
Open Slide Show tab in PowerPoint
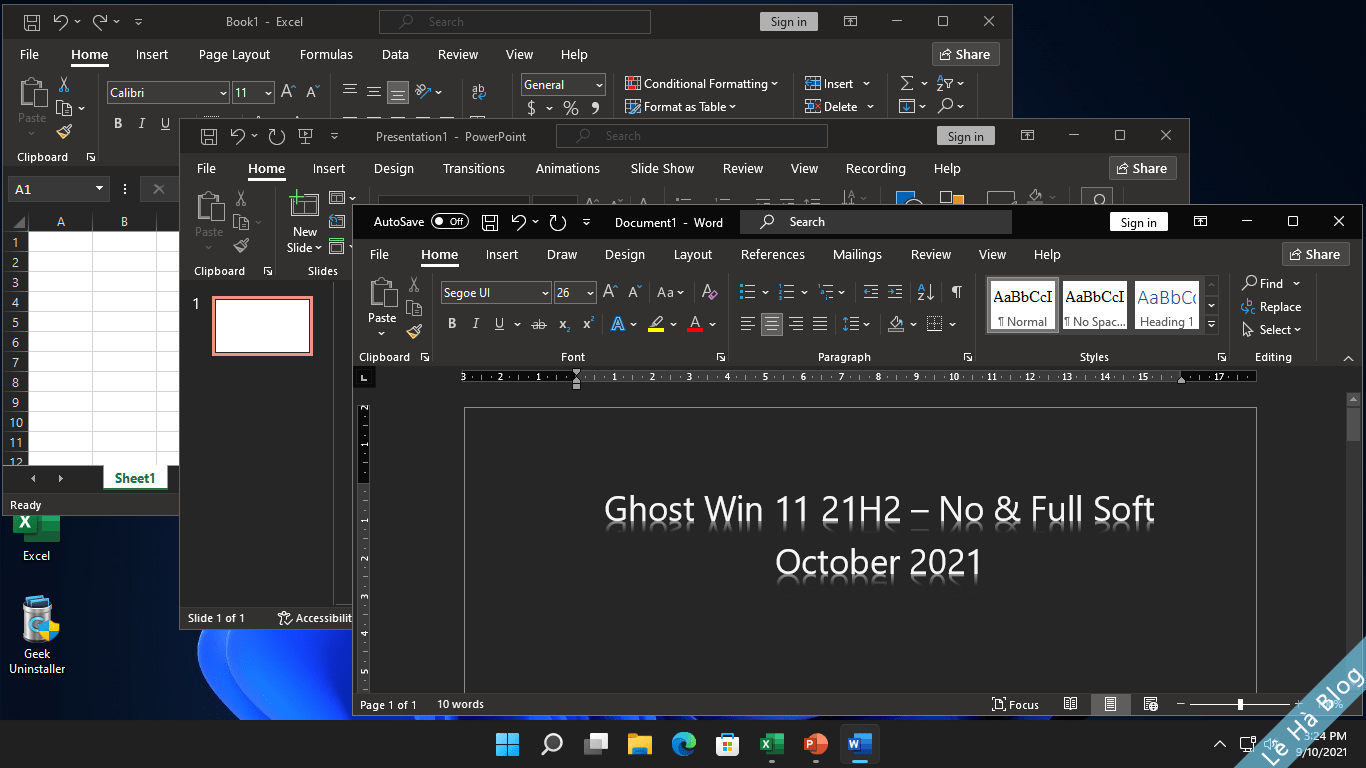662,169
